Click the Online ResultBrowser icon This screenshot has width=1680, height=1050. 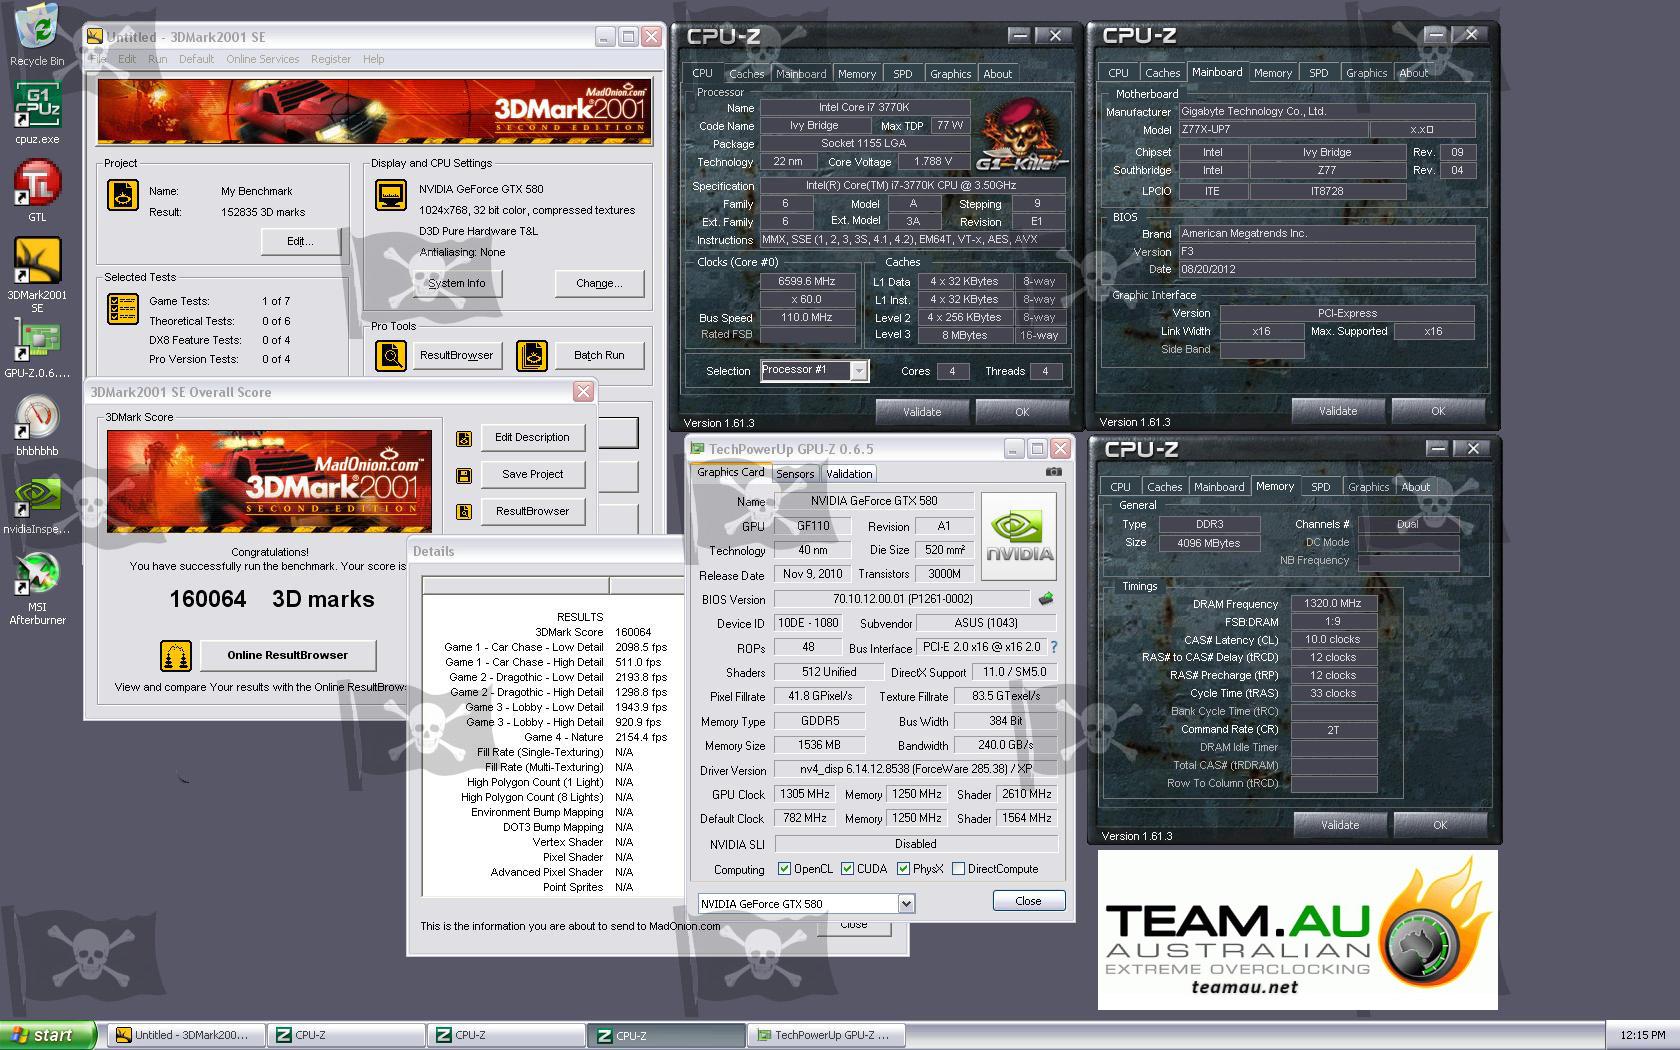tap(176, 656)
